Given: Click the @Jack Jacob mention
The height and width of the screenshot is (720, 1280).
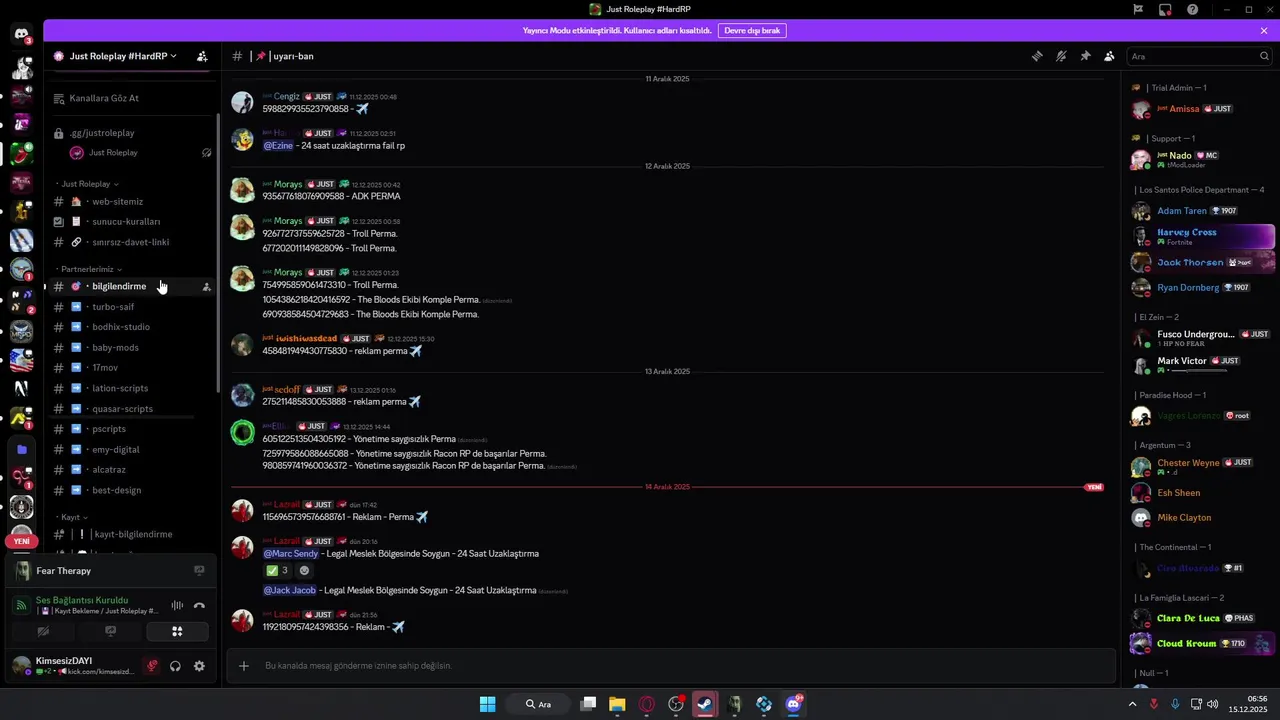Looking at the screenshot, I should pos(289,590).
